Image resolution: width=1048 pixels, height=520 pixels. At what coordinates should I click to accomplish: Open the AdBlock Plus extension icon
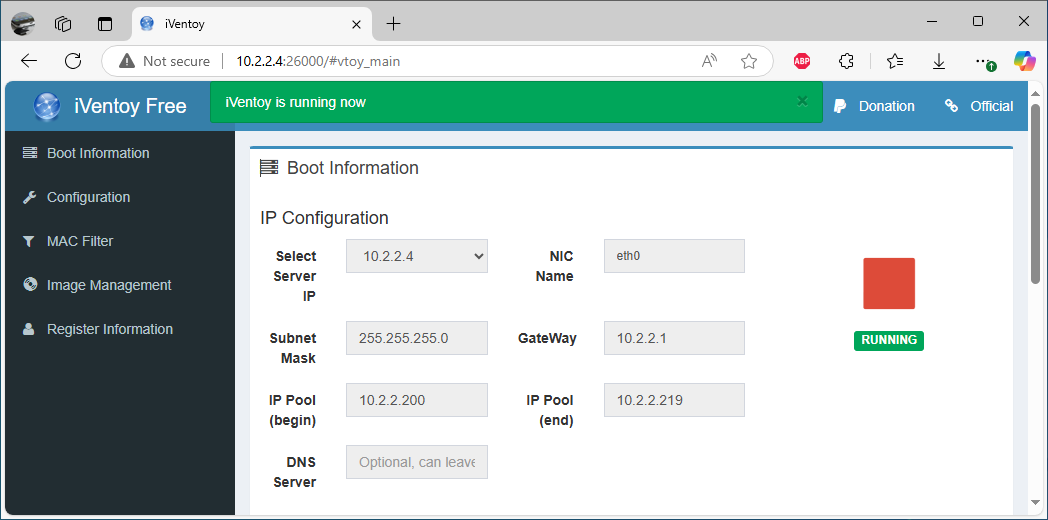click(x=802, y=61)
